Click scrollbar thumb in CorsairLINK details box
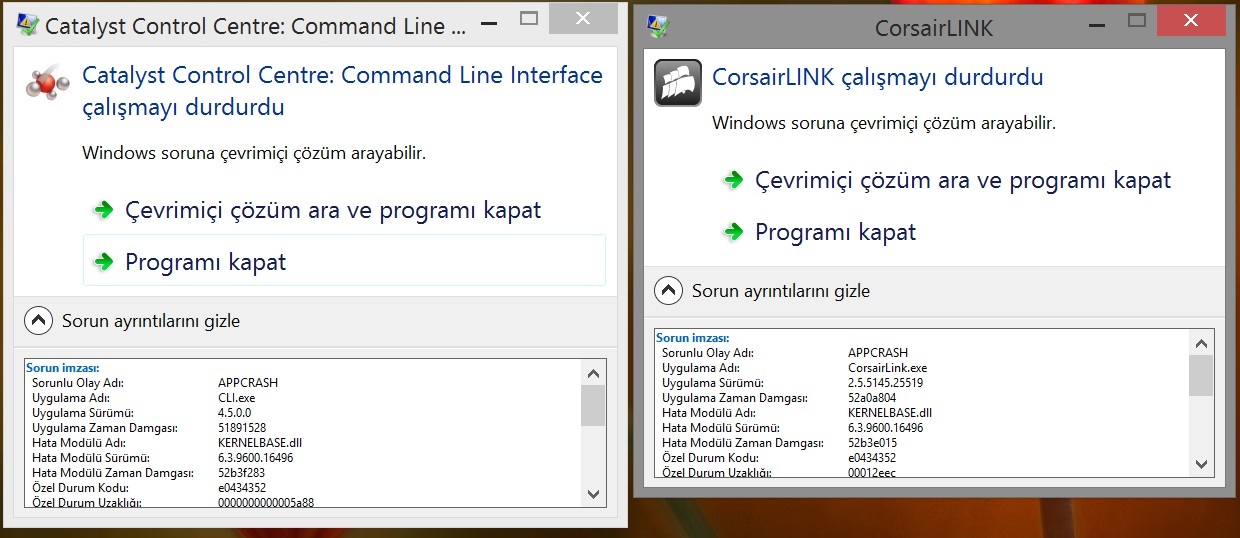Screen dimensions: 1240x538 point(1201,376)
